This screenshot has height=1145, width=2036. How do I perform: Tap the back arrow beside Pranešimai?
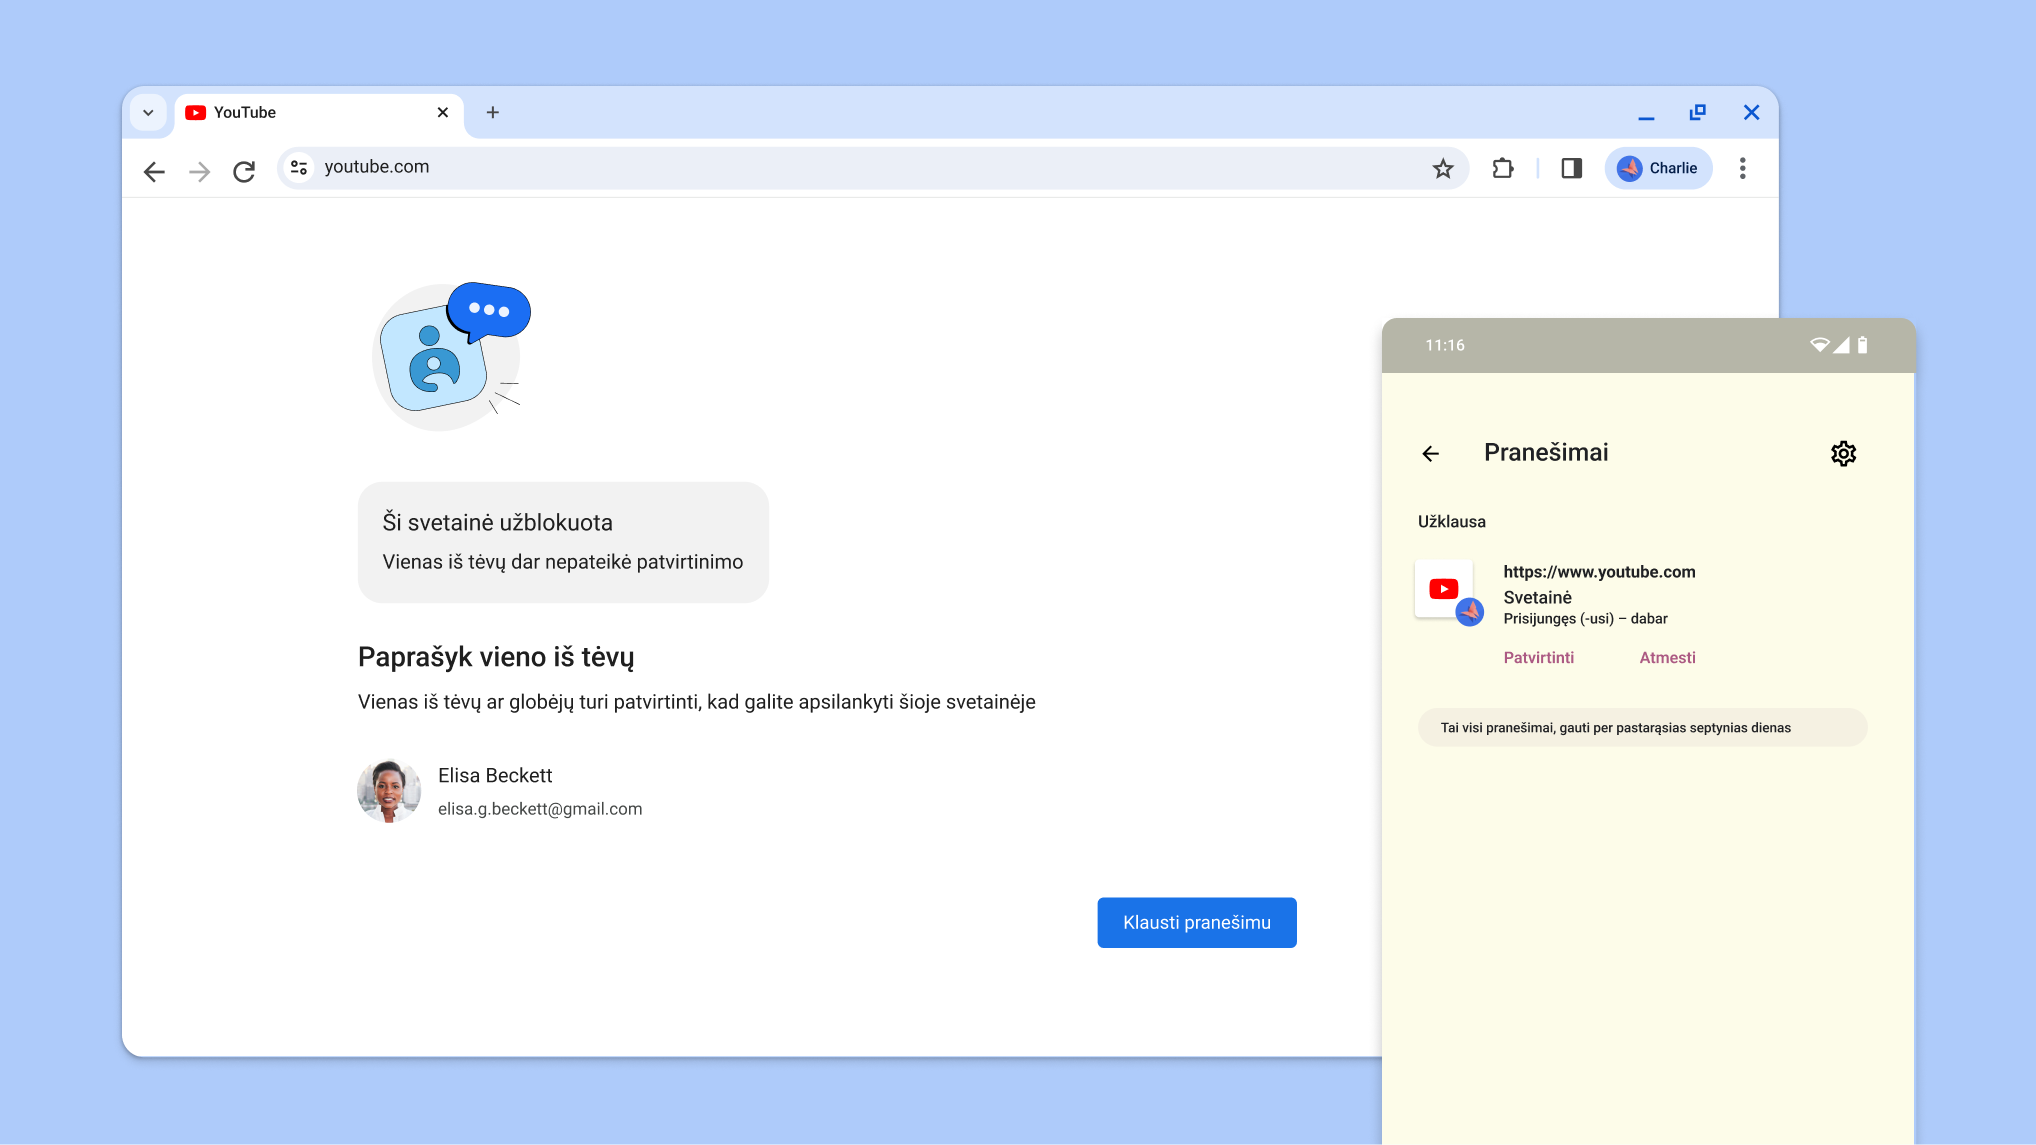[x=1430, y=453]
